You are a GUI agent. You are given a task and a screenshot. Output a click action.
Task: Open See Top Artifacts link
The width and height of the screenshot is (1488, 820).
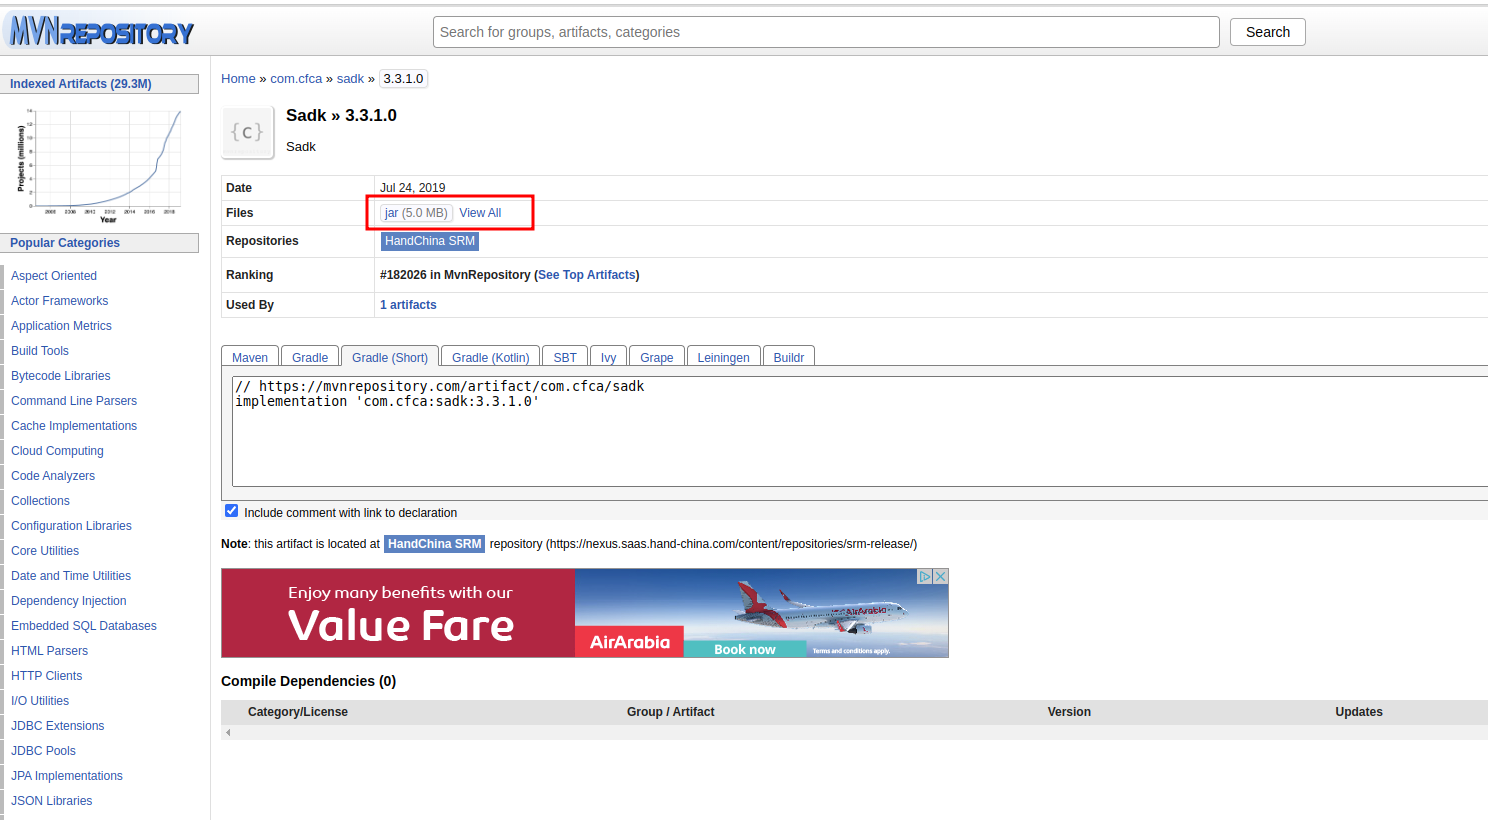587,275
